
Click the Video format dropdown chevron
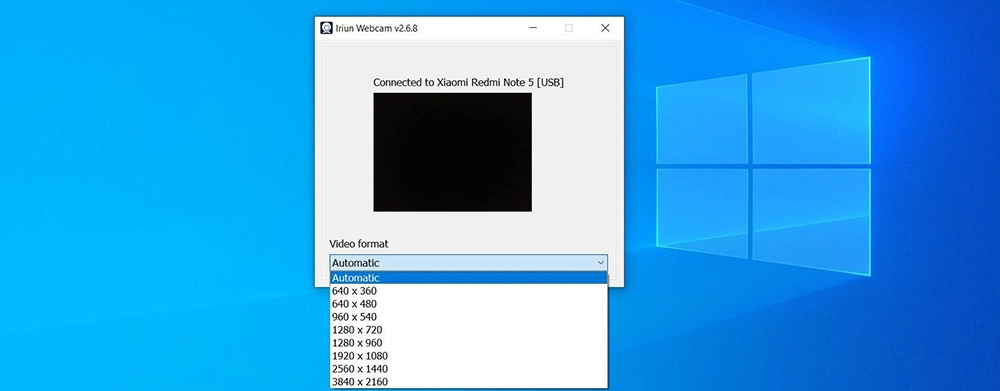coord(600,263)
